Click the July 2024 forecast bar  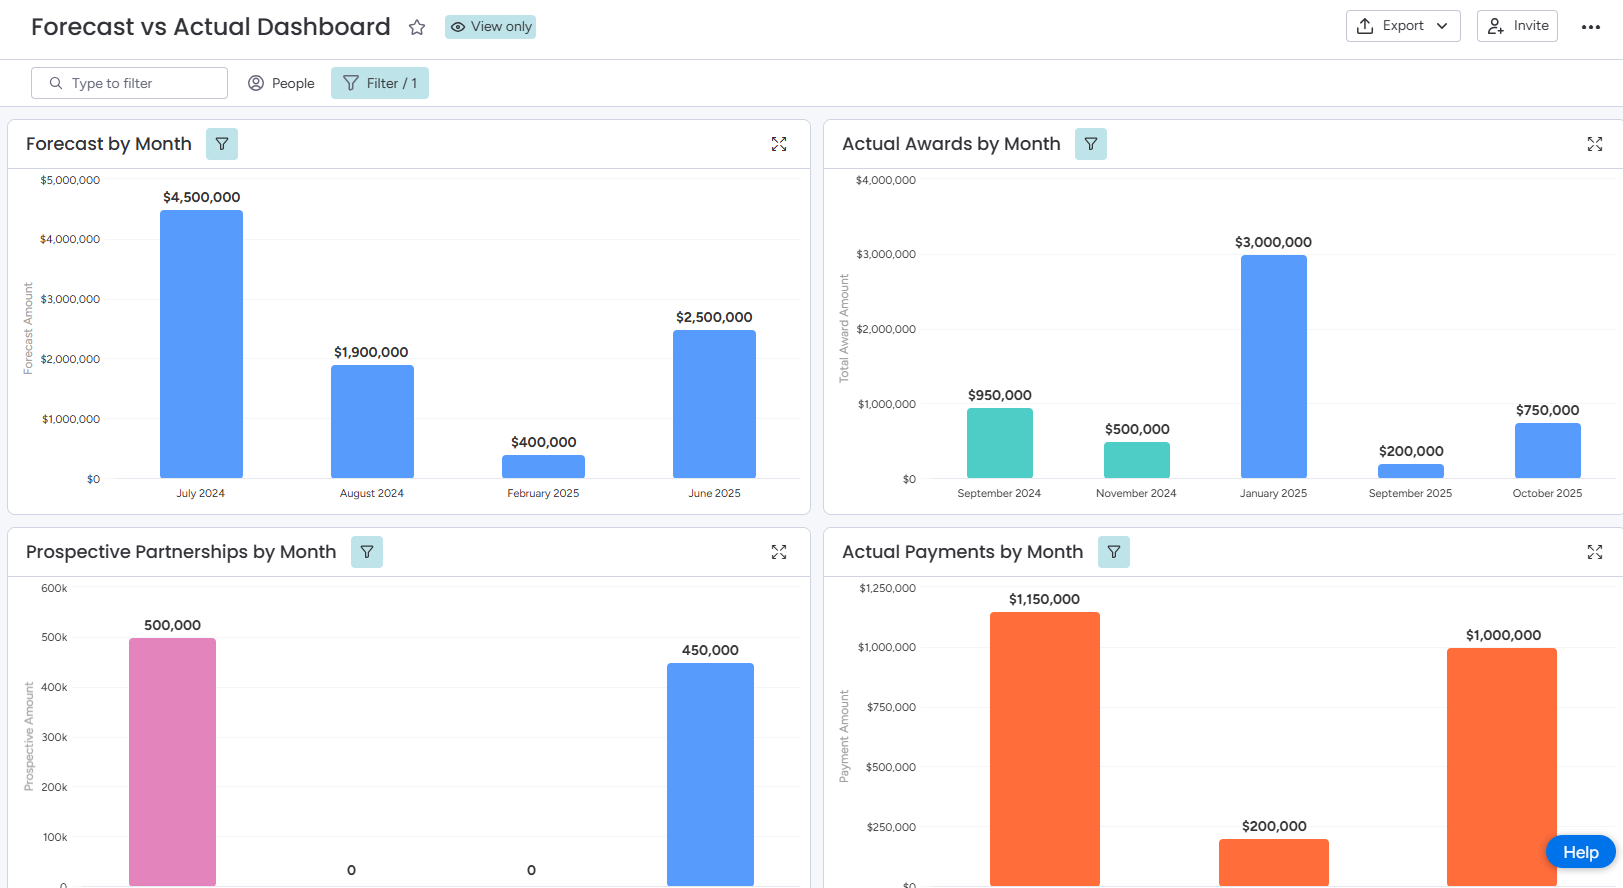pos(201,344)
